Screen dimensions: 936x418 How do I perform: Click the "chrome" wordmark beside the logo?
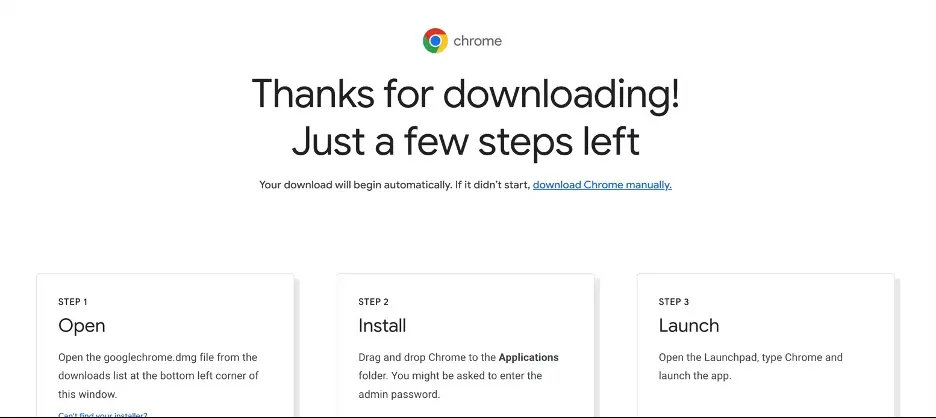[x=478, y=41]
